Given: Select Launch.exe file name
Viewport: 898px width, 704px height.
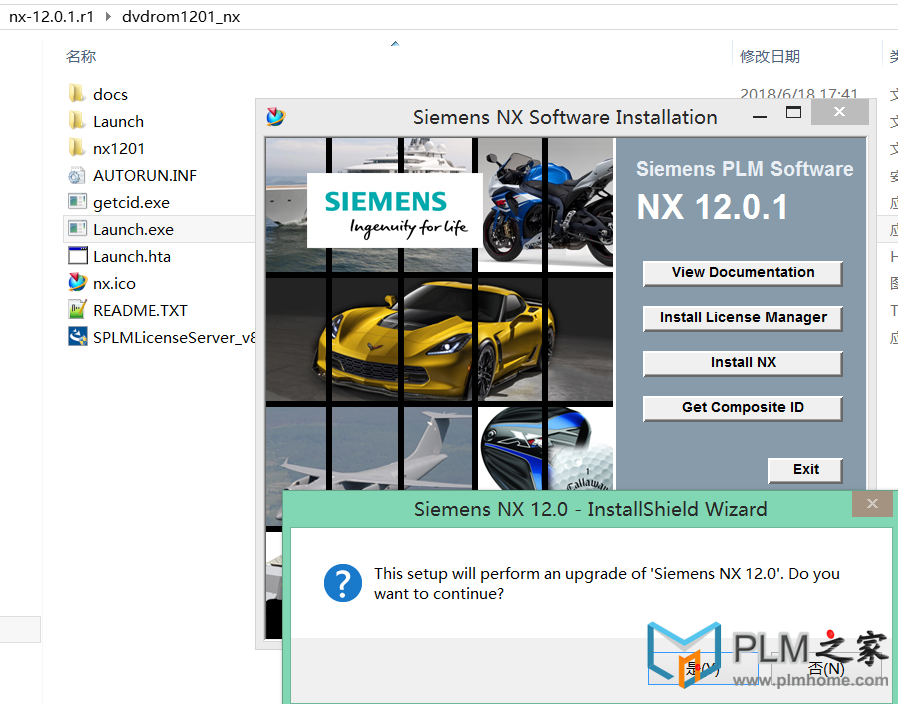Looking at the screenshot, I should point(133,230).
